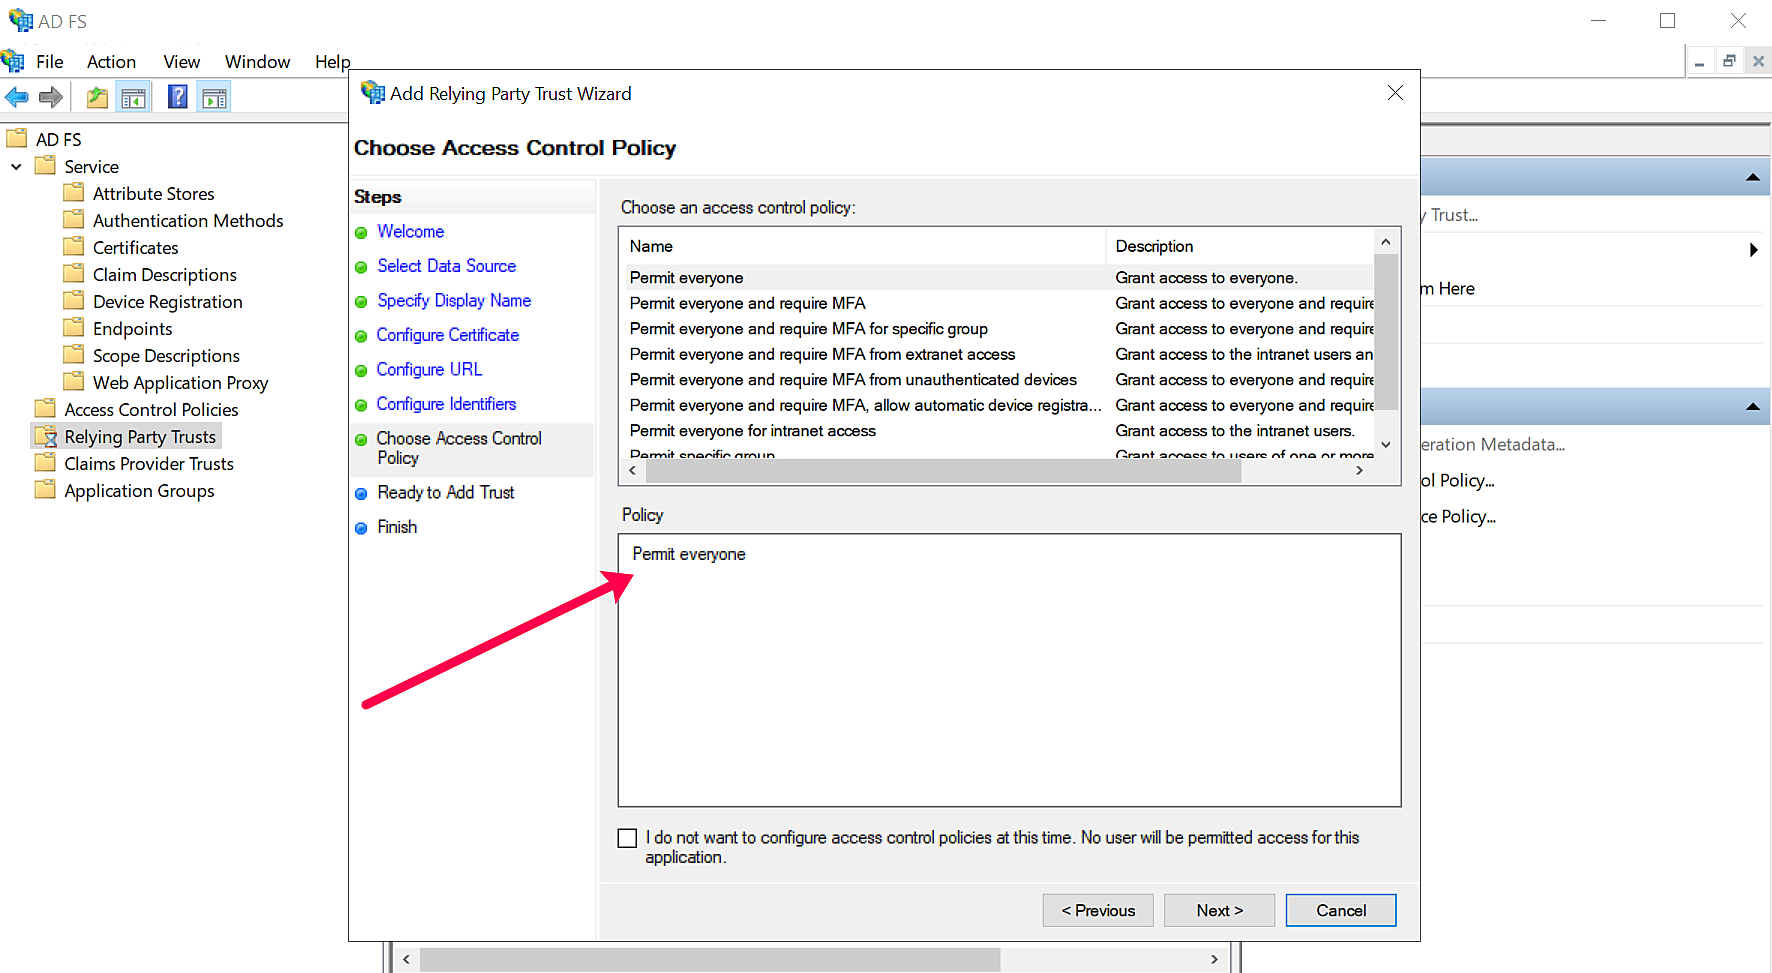Image resolution: width=1772 pixels, height=973 pixels.
Task: Check the 'do not want to configure' checkbox
Action: pos(627,838)
